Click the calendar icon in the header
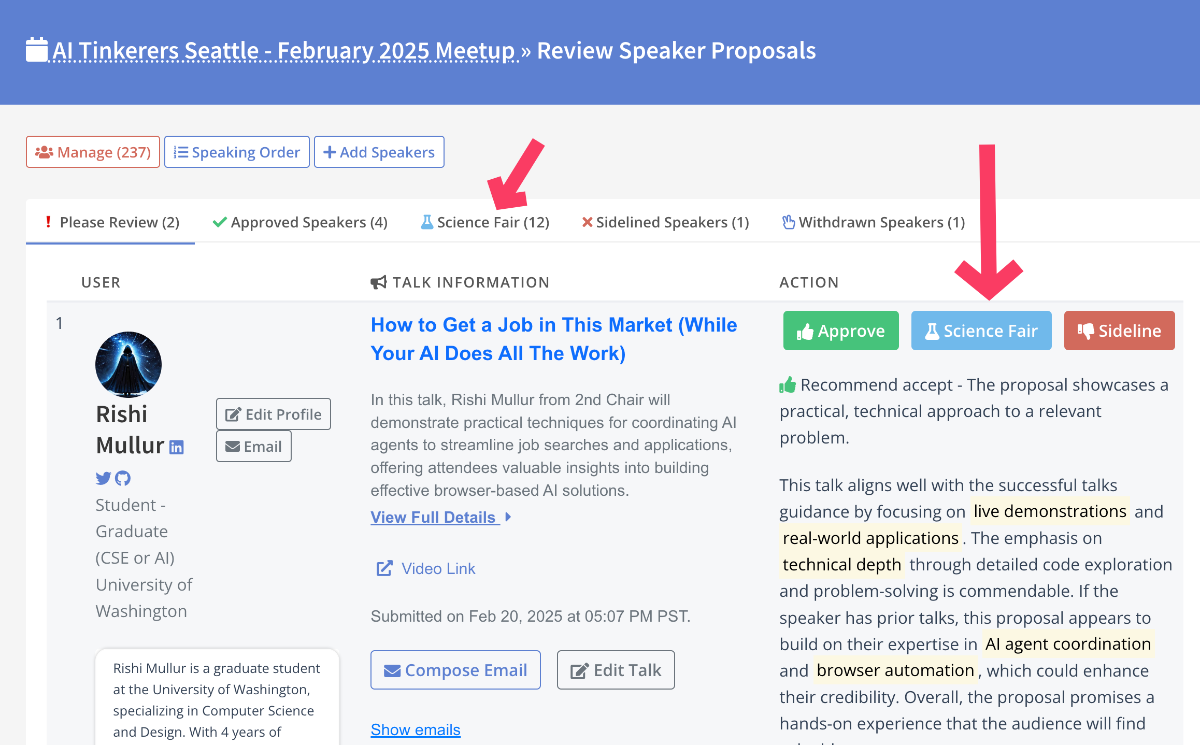1200x745 pixels. (37, 50)
